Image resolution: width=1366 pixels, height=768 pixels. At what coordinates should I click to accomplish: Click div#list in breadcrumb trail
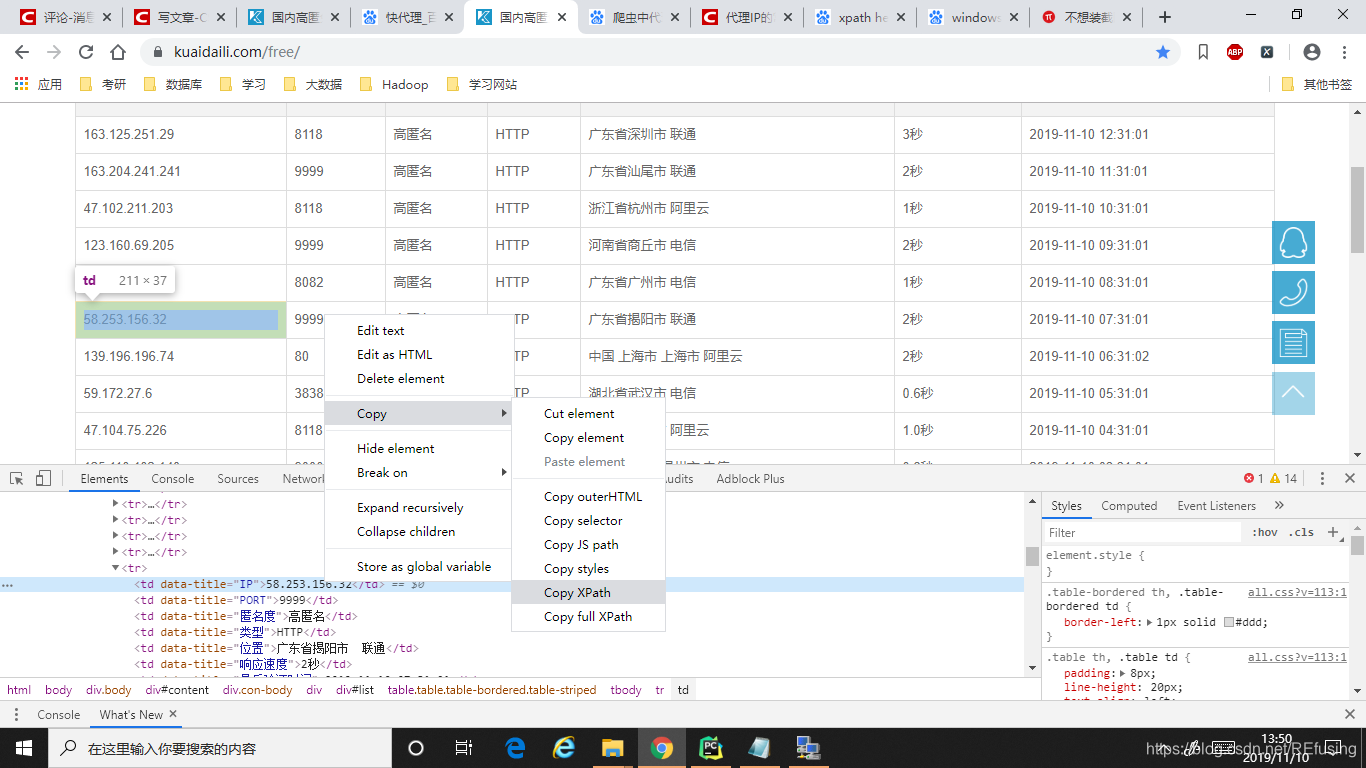point(354,690)
